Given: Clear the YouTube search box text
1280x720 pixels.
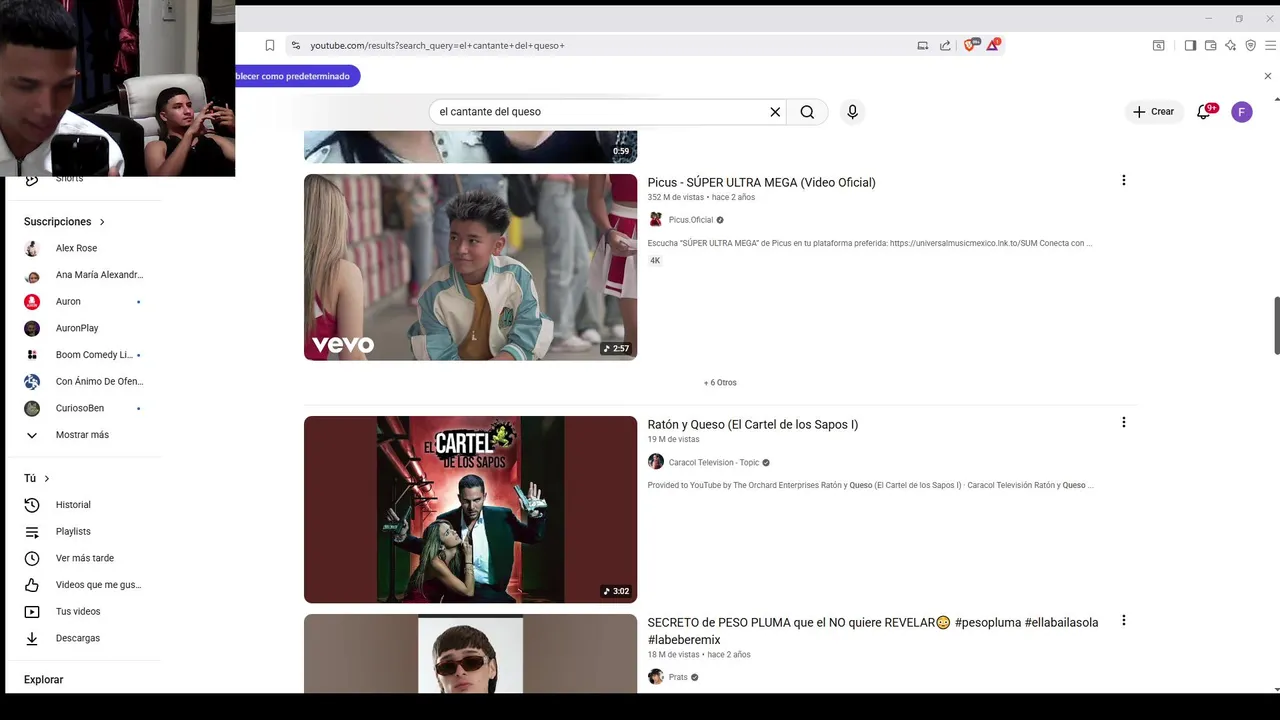Looking at the screenshot, I should [x=775, y=112].
